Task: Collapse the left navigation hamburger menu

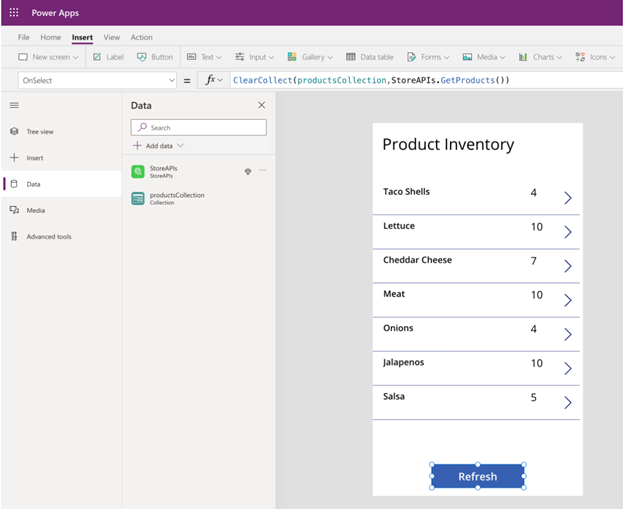Action: [14, 105]
